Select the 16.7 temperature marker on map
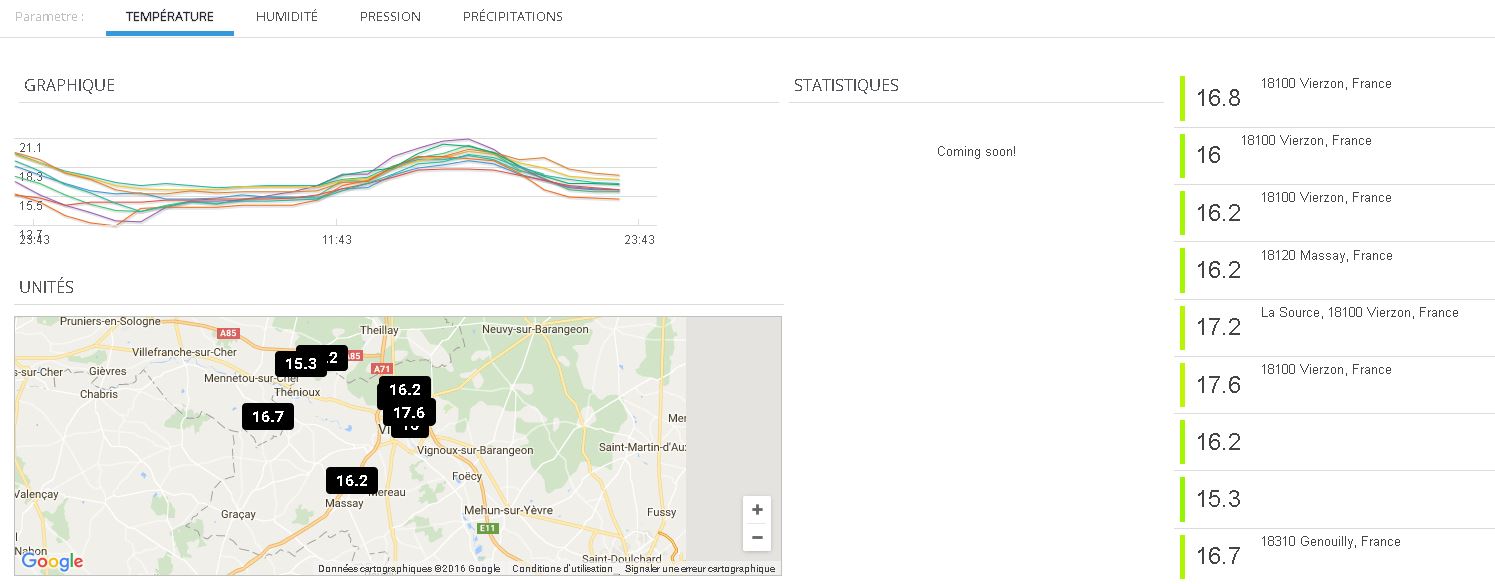The height and width of the screenshot is (584, 1495). coord(268,417)
